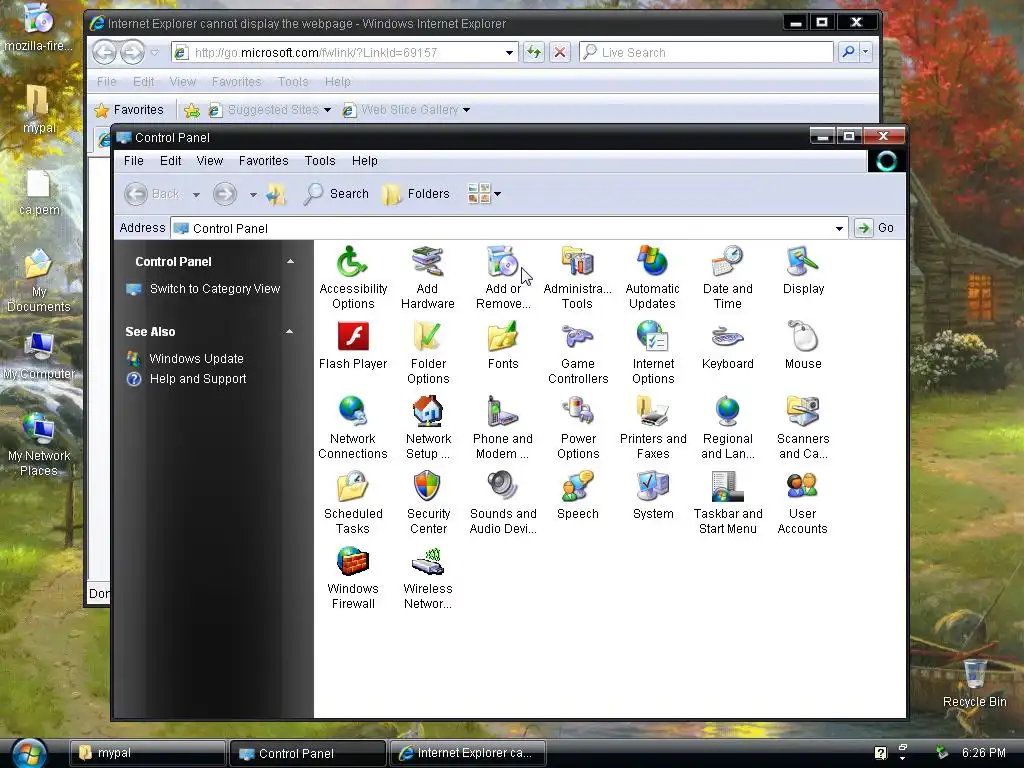This screenshot has width=1024, height=768.
Task: Open Date and Time icon
Action: [728, 277]
